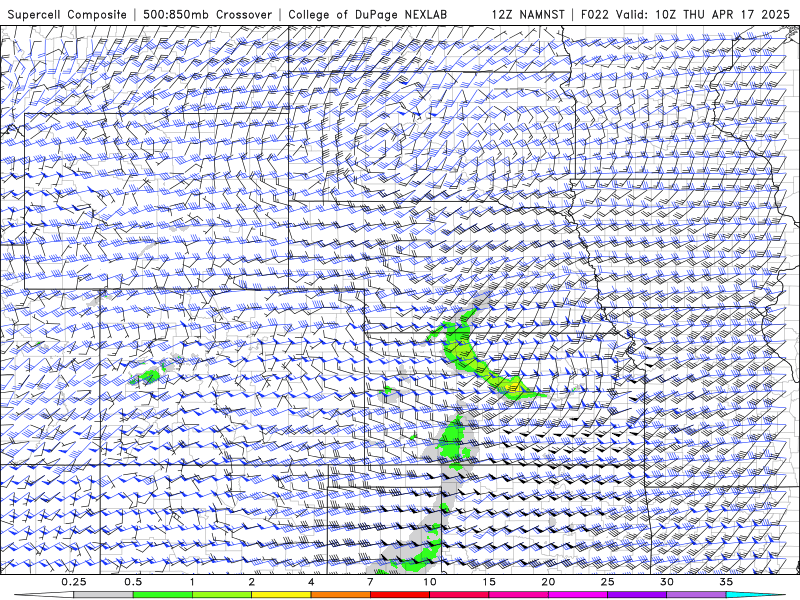Image resolution: width=800 pixels, height=600 pixels.
Task: Click the legend value 15
Action: coord(489,582)
